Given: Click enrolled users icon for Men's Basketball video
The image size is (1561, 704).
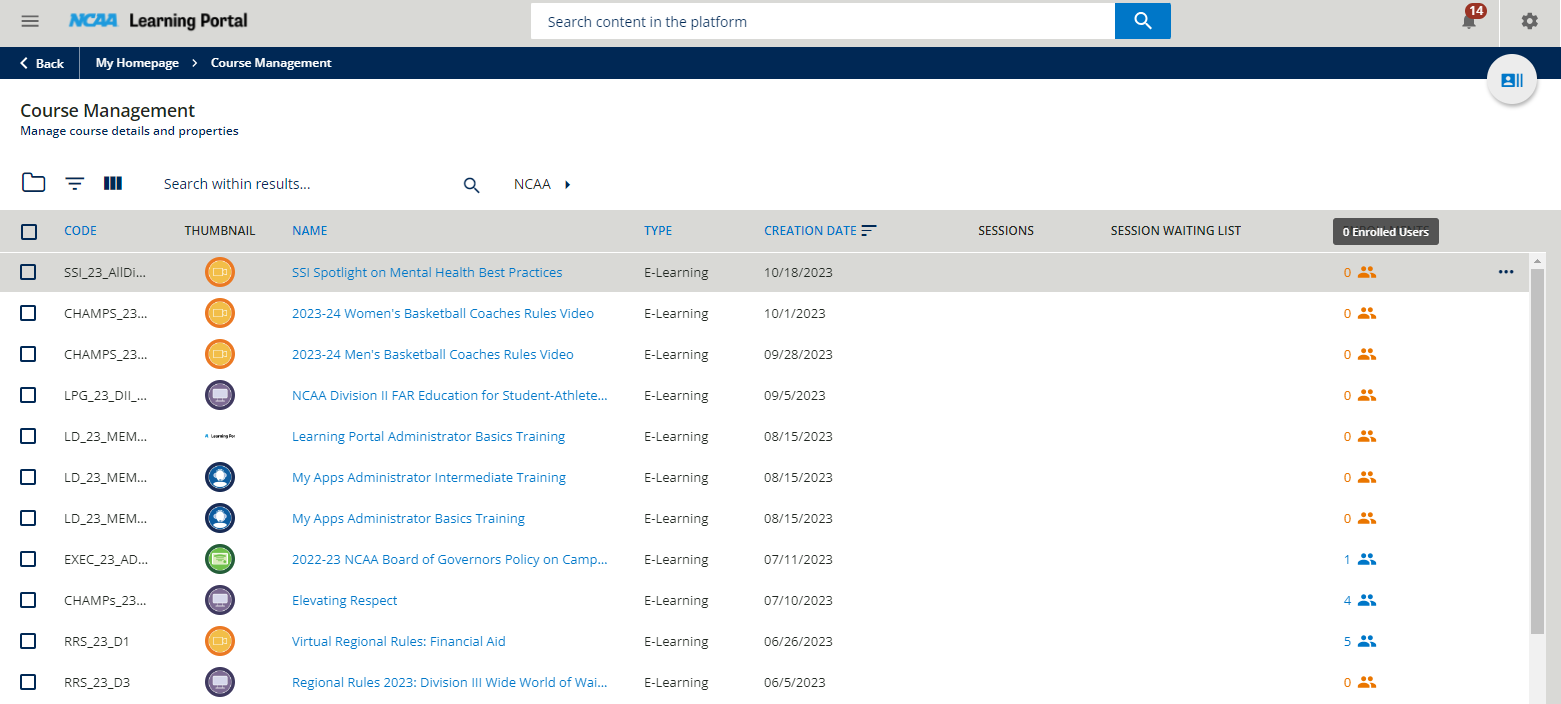Looking at the screenshot, I should [x=1367, y=354].
